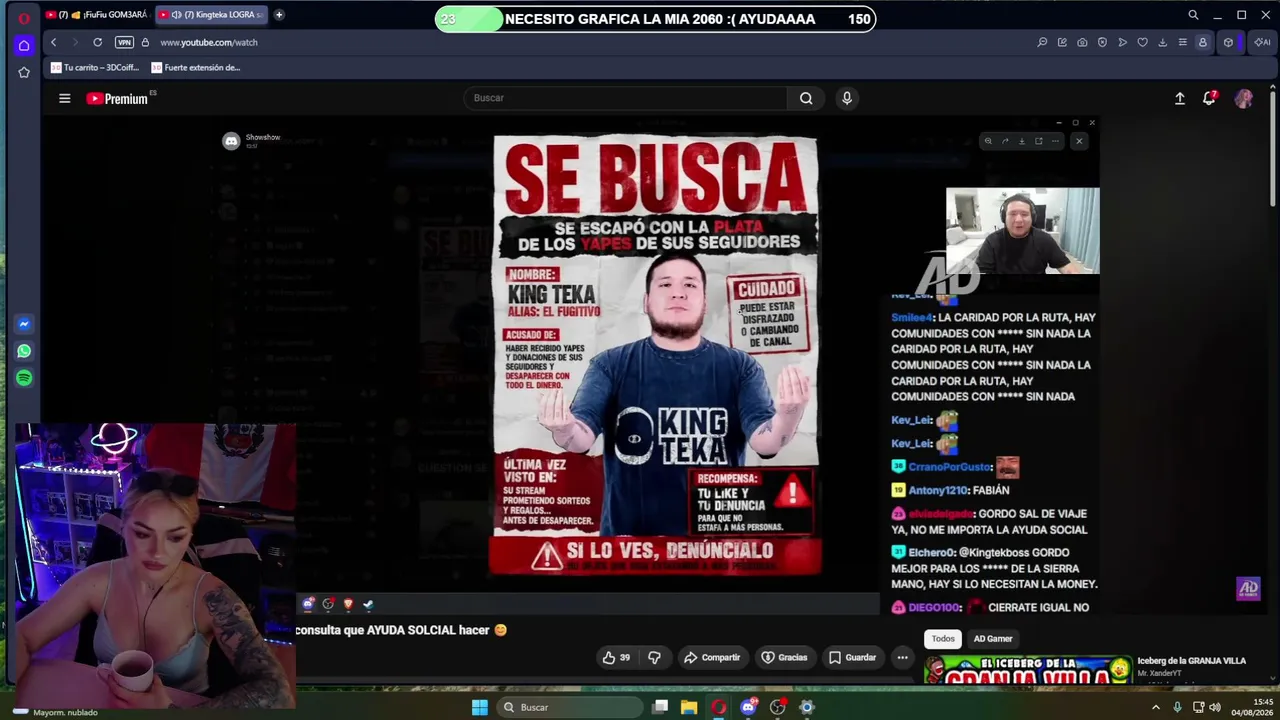
Task: Open Discord from the taskbar
Action: [x=748, y=707]
